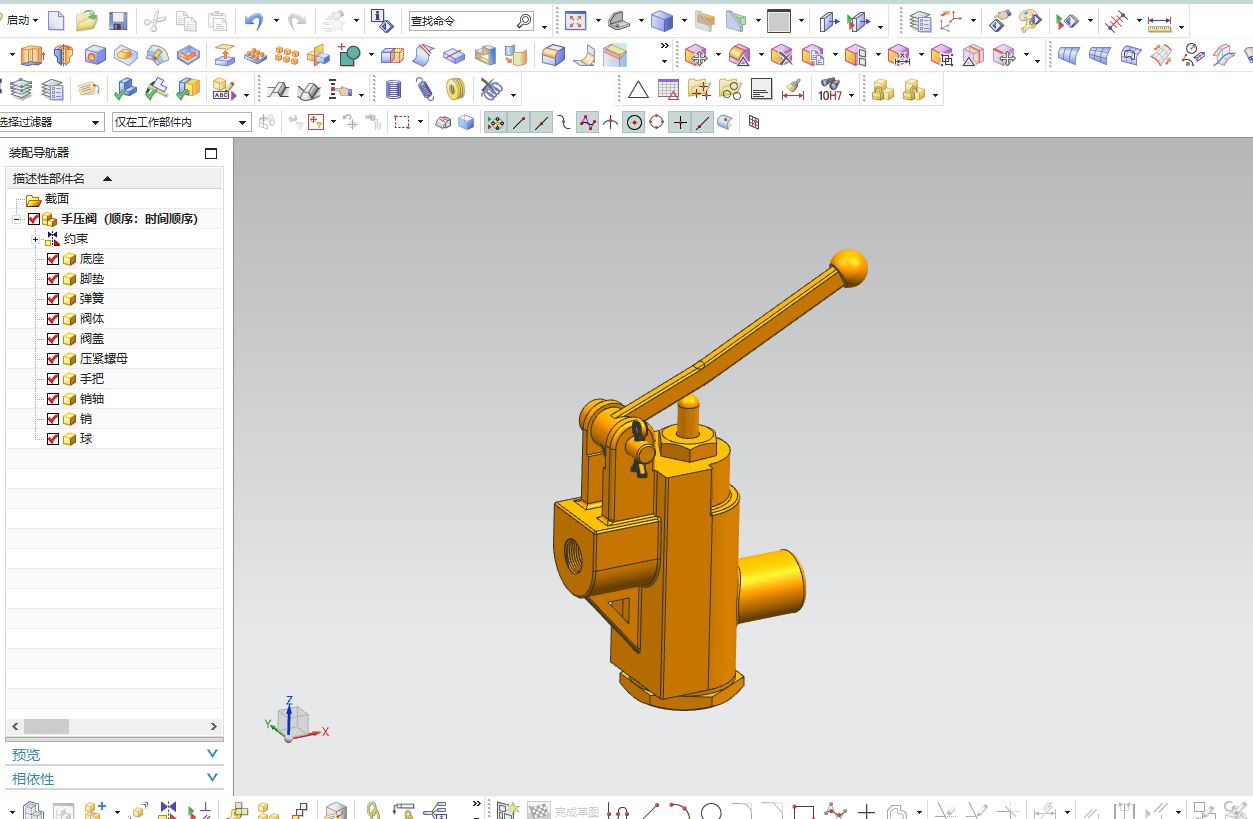Save using the floppy disk icon

click(x=118, y=20)
